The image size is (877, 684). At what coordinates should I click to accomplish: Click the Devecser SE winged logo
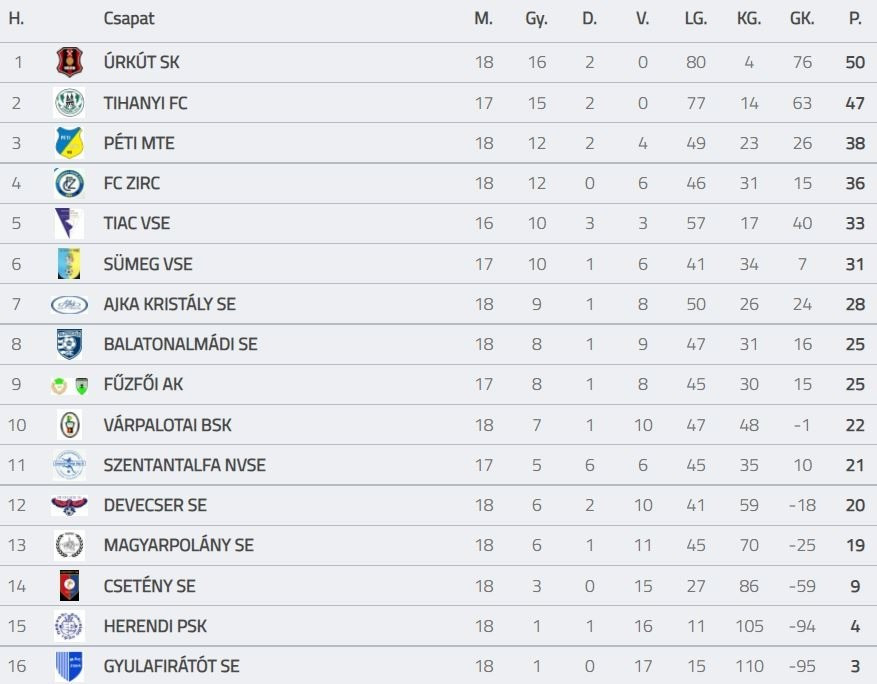pos(69,505)
